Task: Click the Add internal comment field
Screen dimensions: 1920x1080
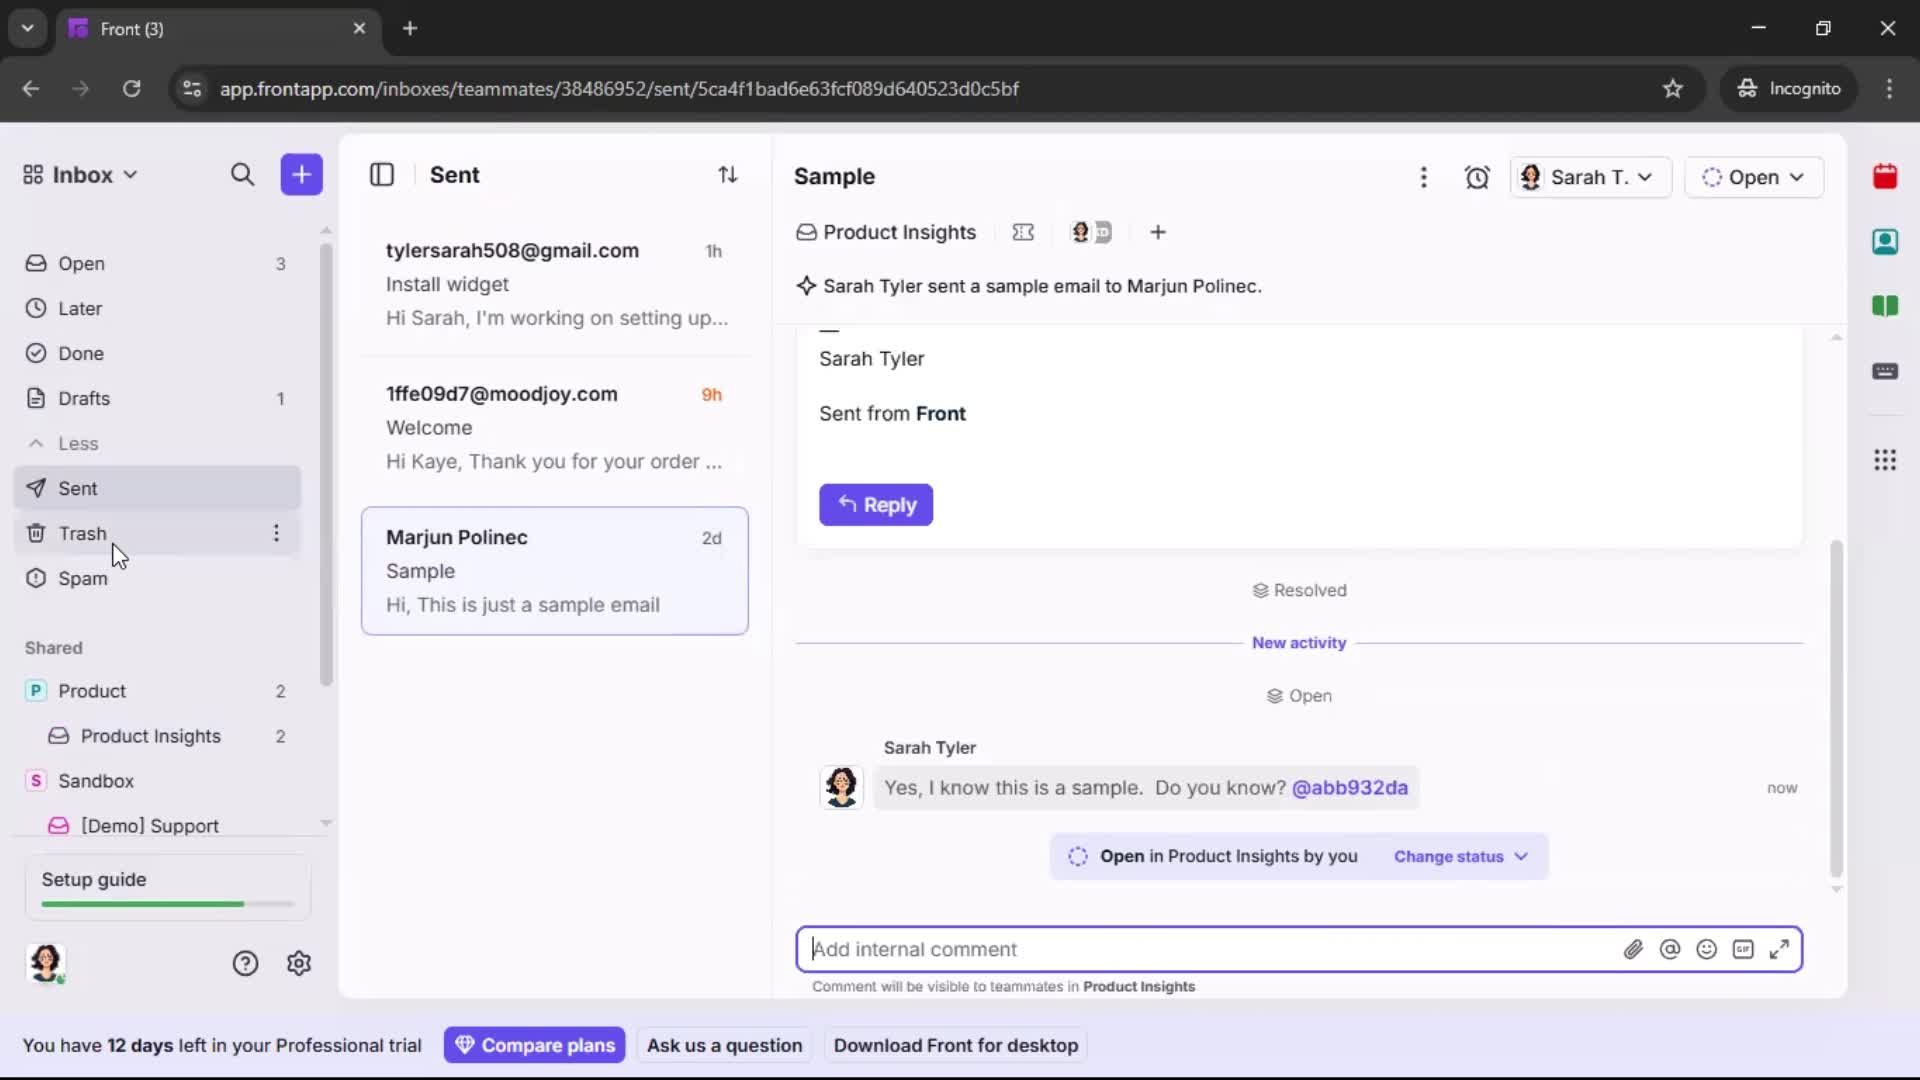Action: 1100,949
